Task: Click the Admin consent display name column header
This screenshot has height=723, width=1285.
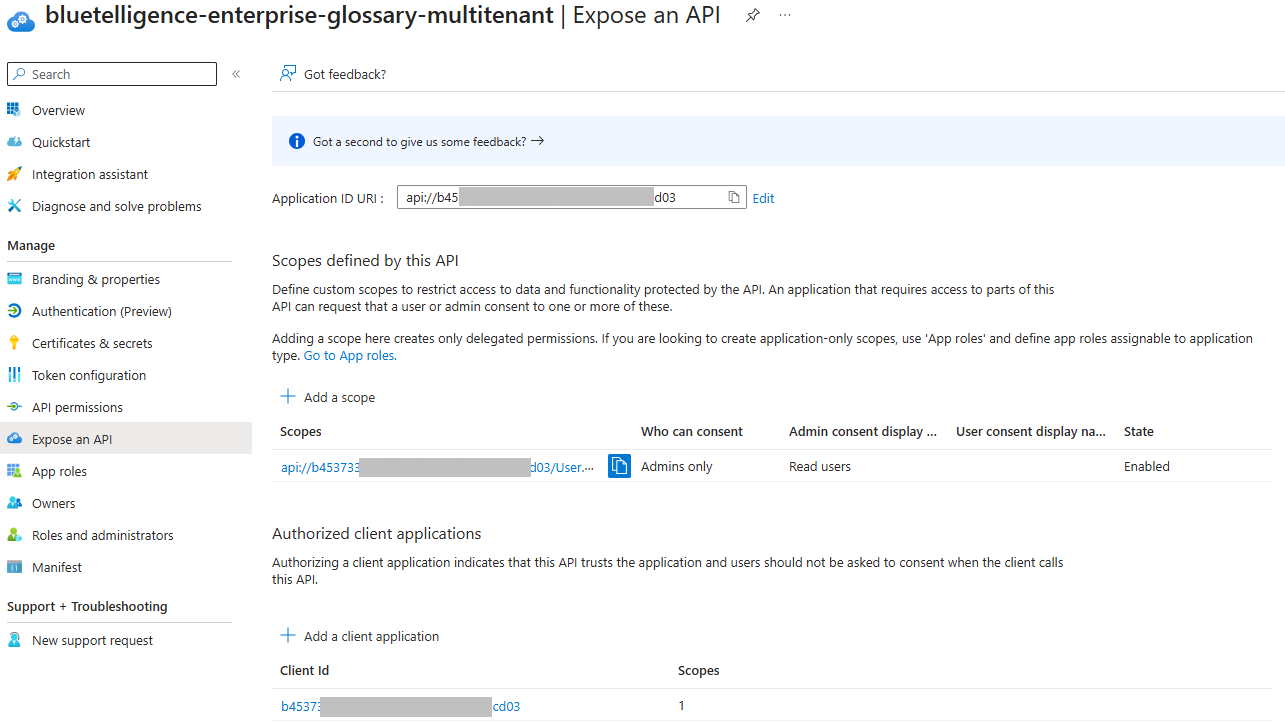Action: point(863,432)
